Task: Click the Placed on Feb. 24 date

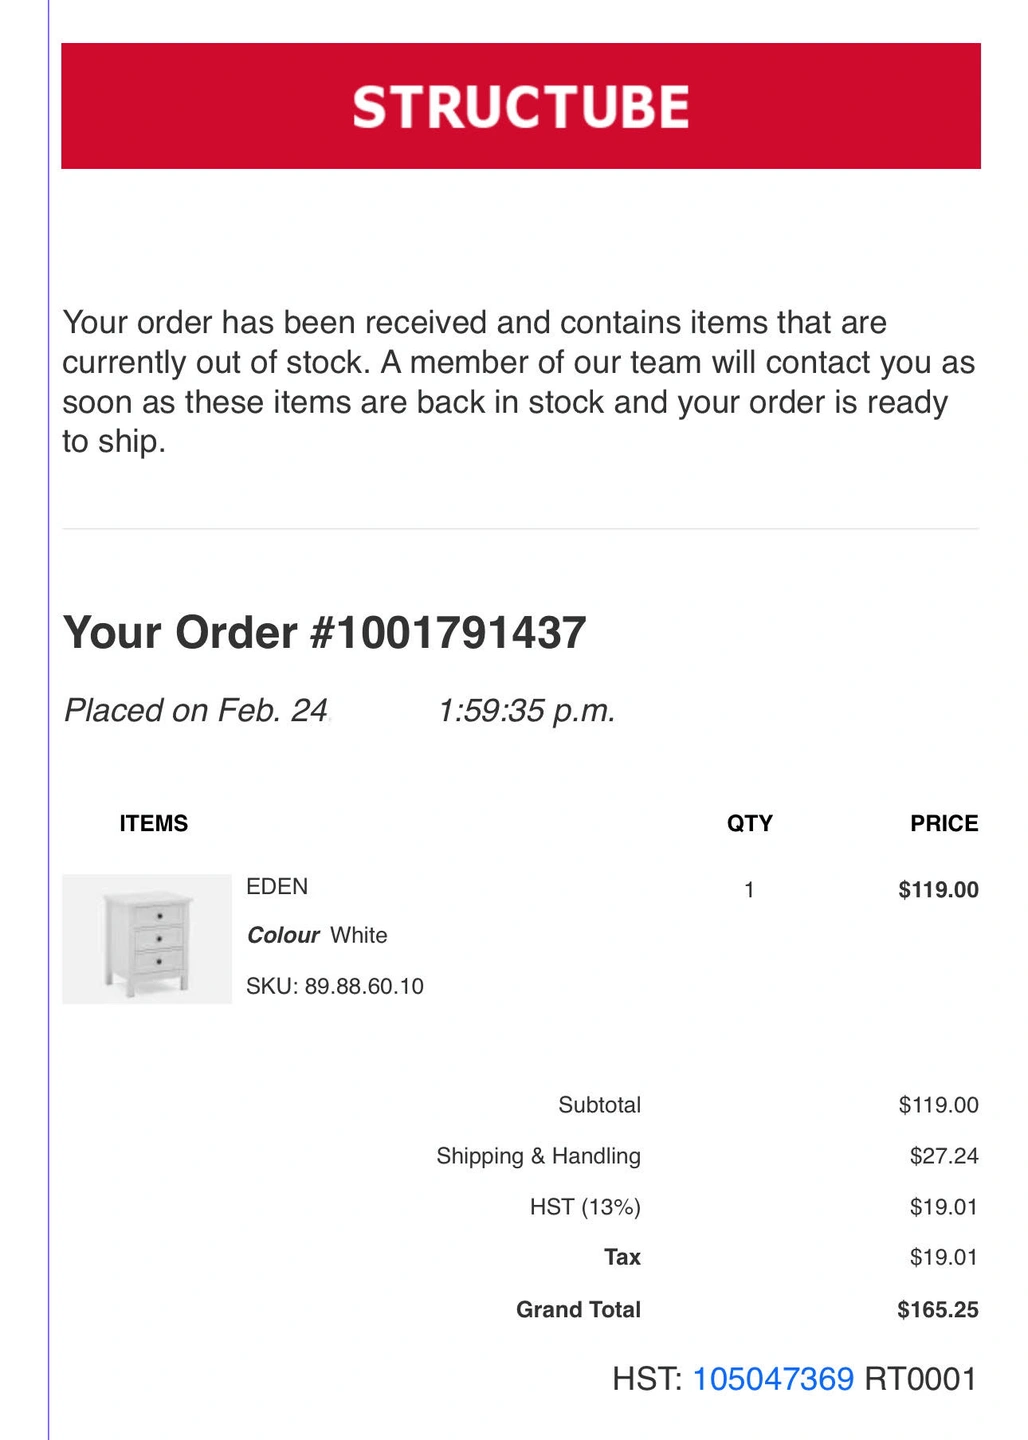Action: pyautogui.click(x=196, y=710)
